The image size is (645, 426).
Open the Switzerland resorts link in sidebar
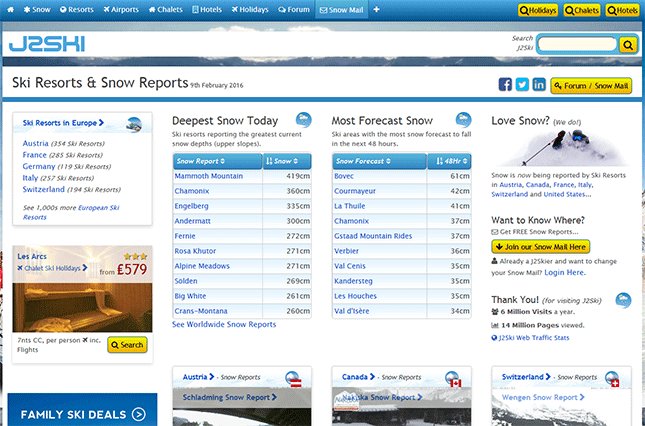coord(44,189)
